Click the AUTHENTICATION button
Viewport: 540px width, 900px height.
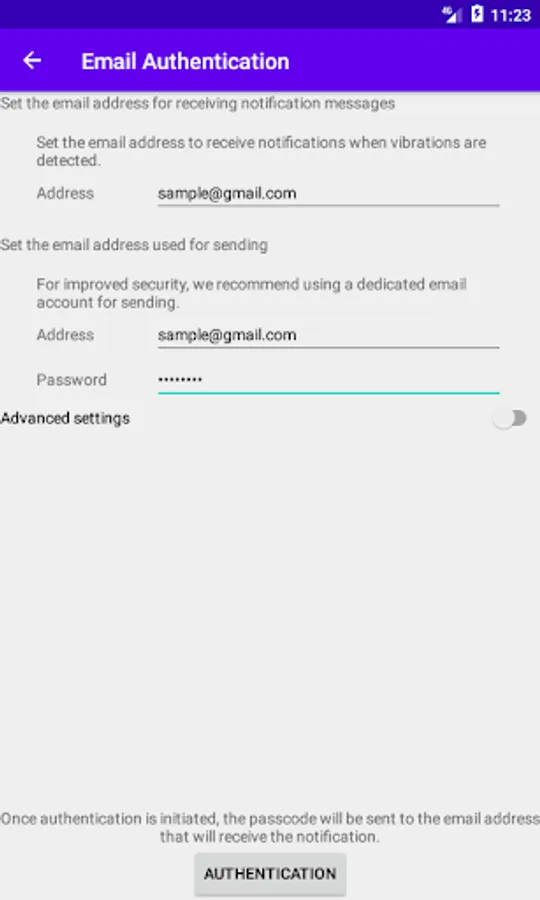[x=270, y=874]
